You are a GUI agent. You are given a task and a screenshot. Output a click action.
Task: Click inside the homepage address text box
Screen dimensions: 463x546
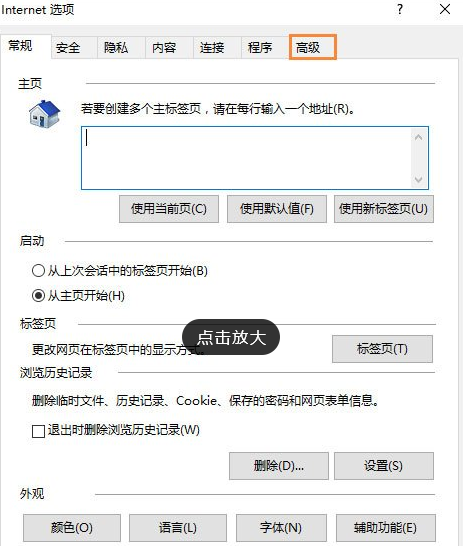coord(246,158)
